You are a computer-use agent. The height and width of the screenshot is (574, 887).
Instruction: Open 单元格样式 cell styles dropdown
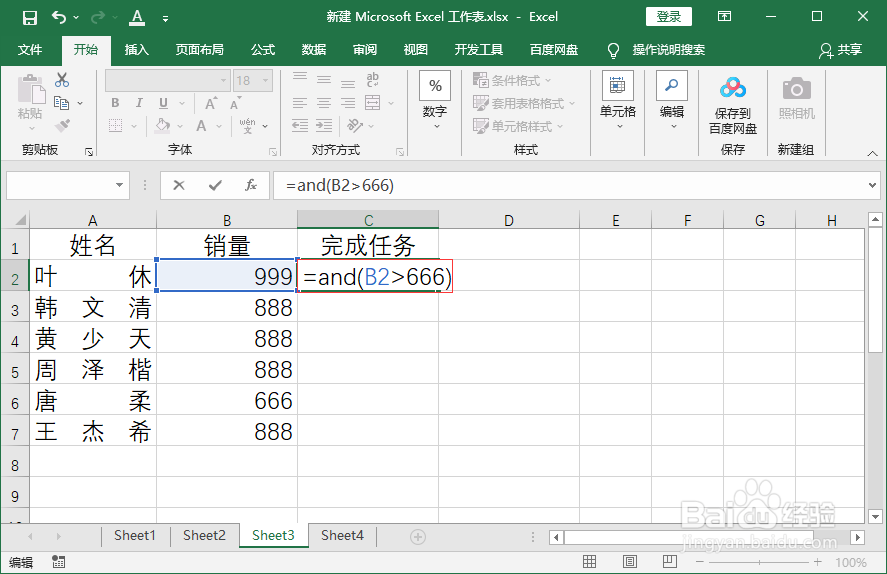coord(518,126)
